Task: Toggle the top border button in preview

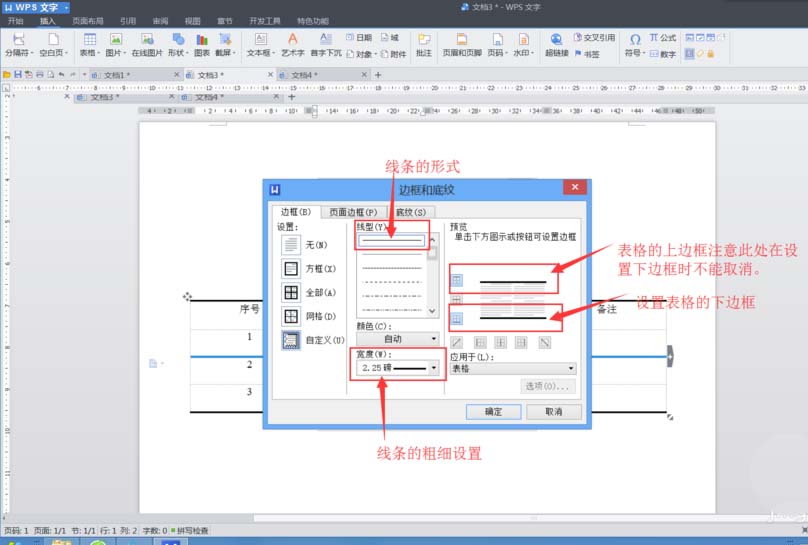Action: pos(457,280)
